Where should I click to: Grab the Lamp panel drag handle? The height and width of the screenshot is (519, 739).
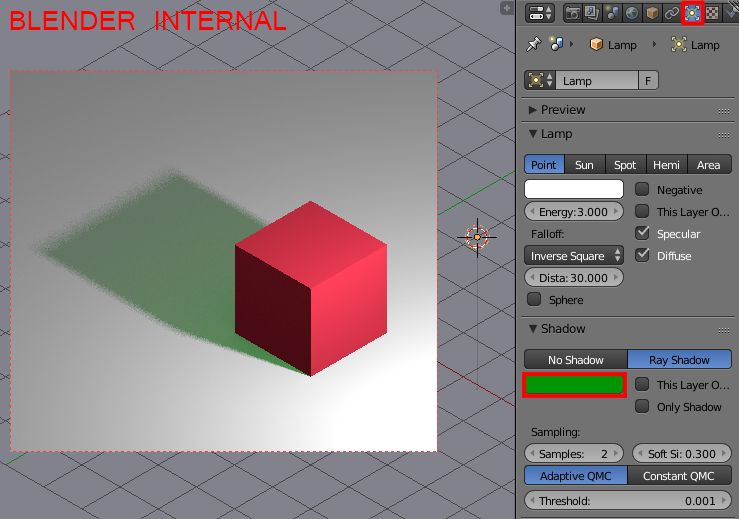[724, 135]
